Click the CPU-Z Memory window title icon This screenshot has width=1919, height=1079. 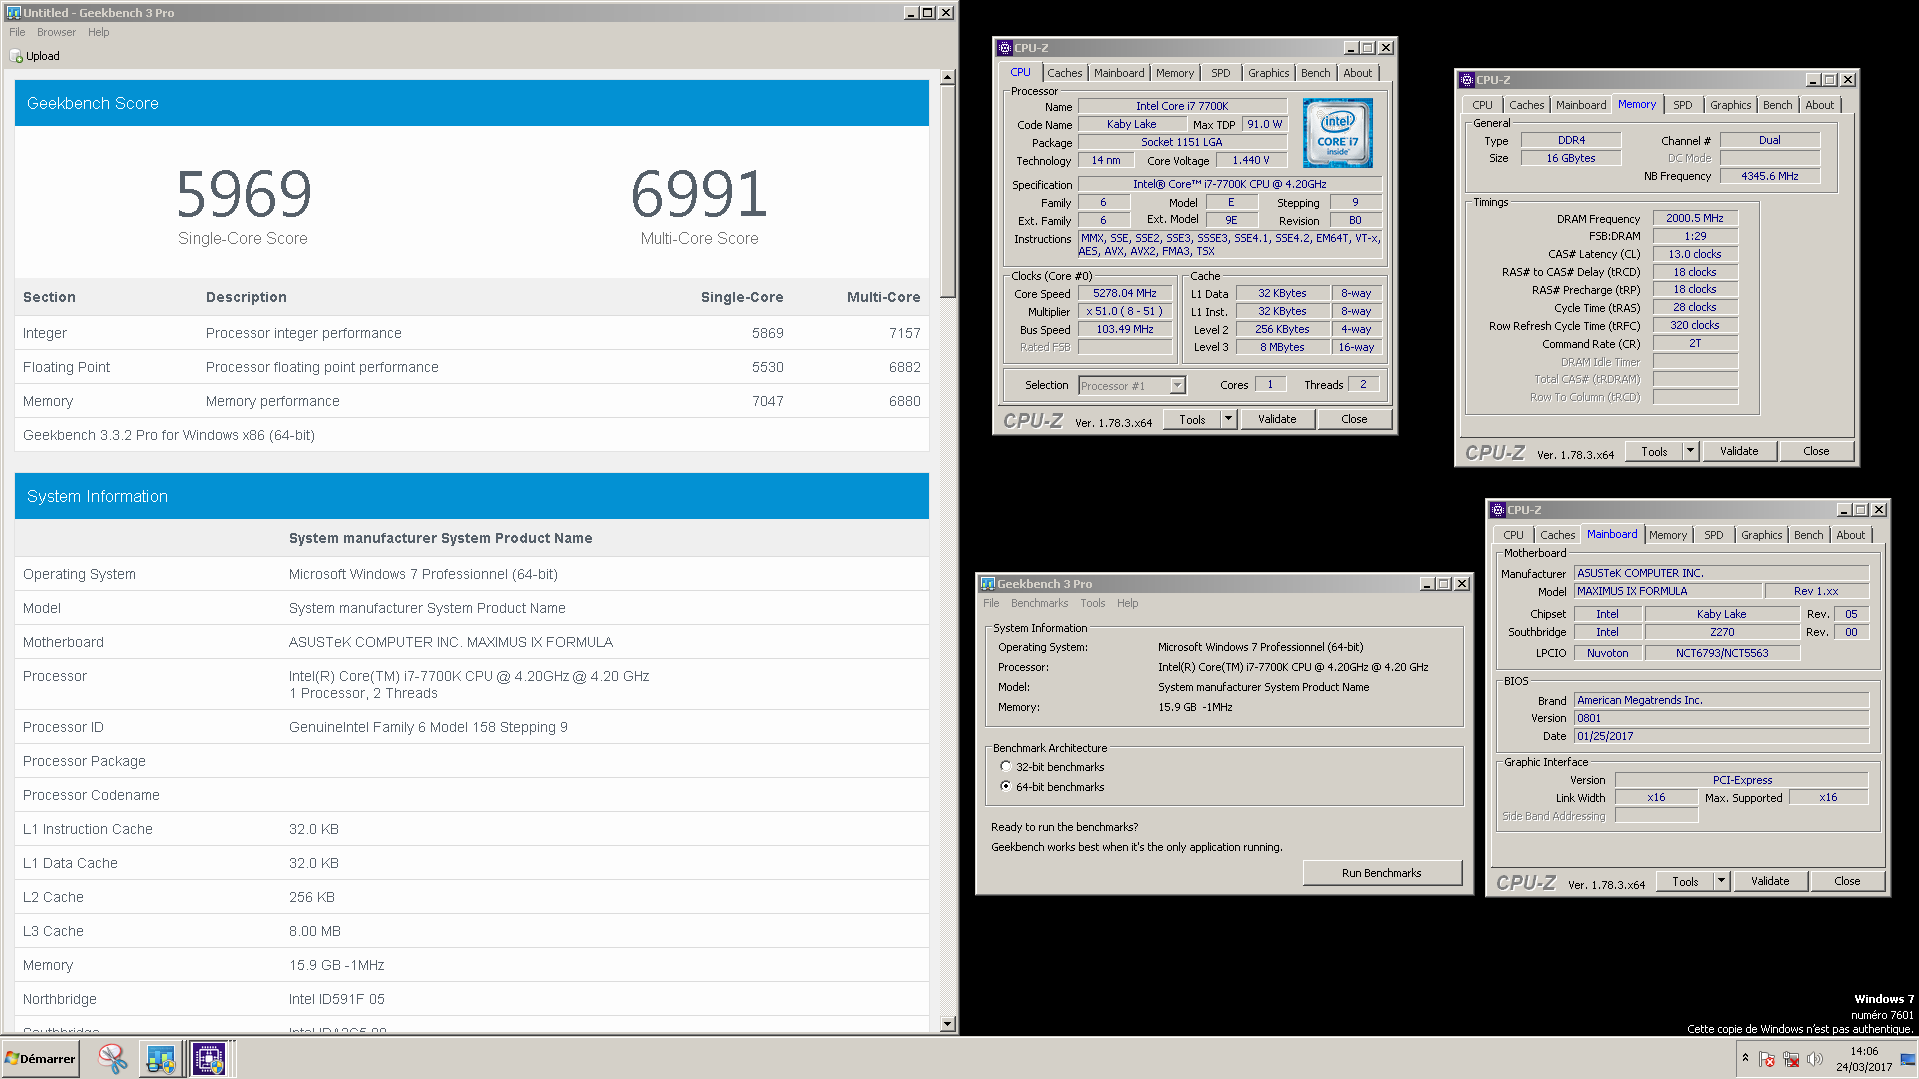click(1467, 80)
